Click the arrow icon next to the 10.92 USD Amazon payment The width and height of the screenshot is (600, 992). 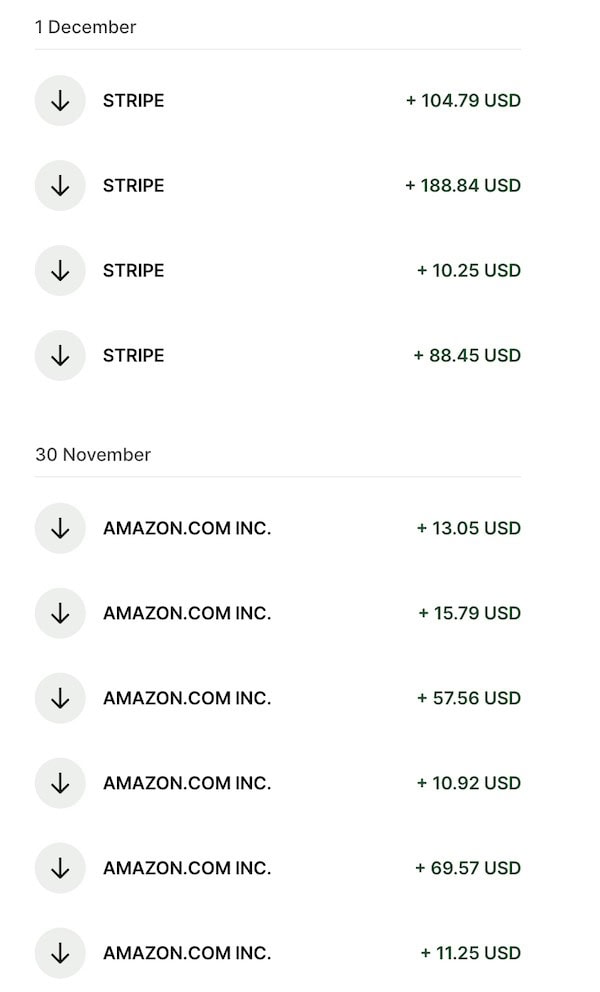click(60, 783)
